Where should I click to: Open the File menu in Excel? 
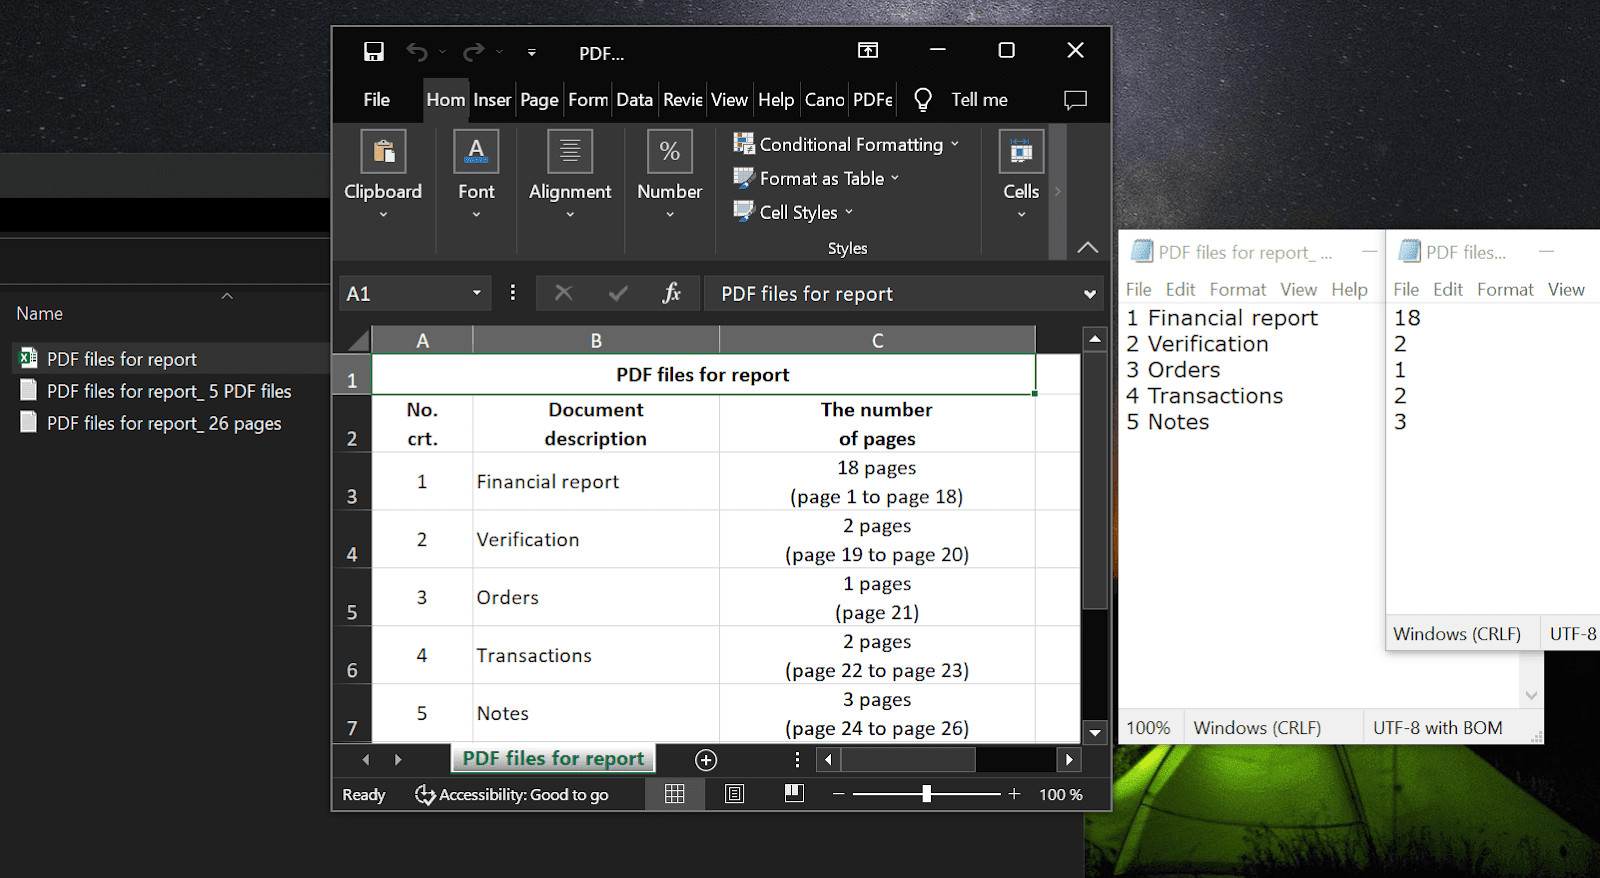click(x=377, y=100)
